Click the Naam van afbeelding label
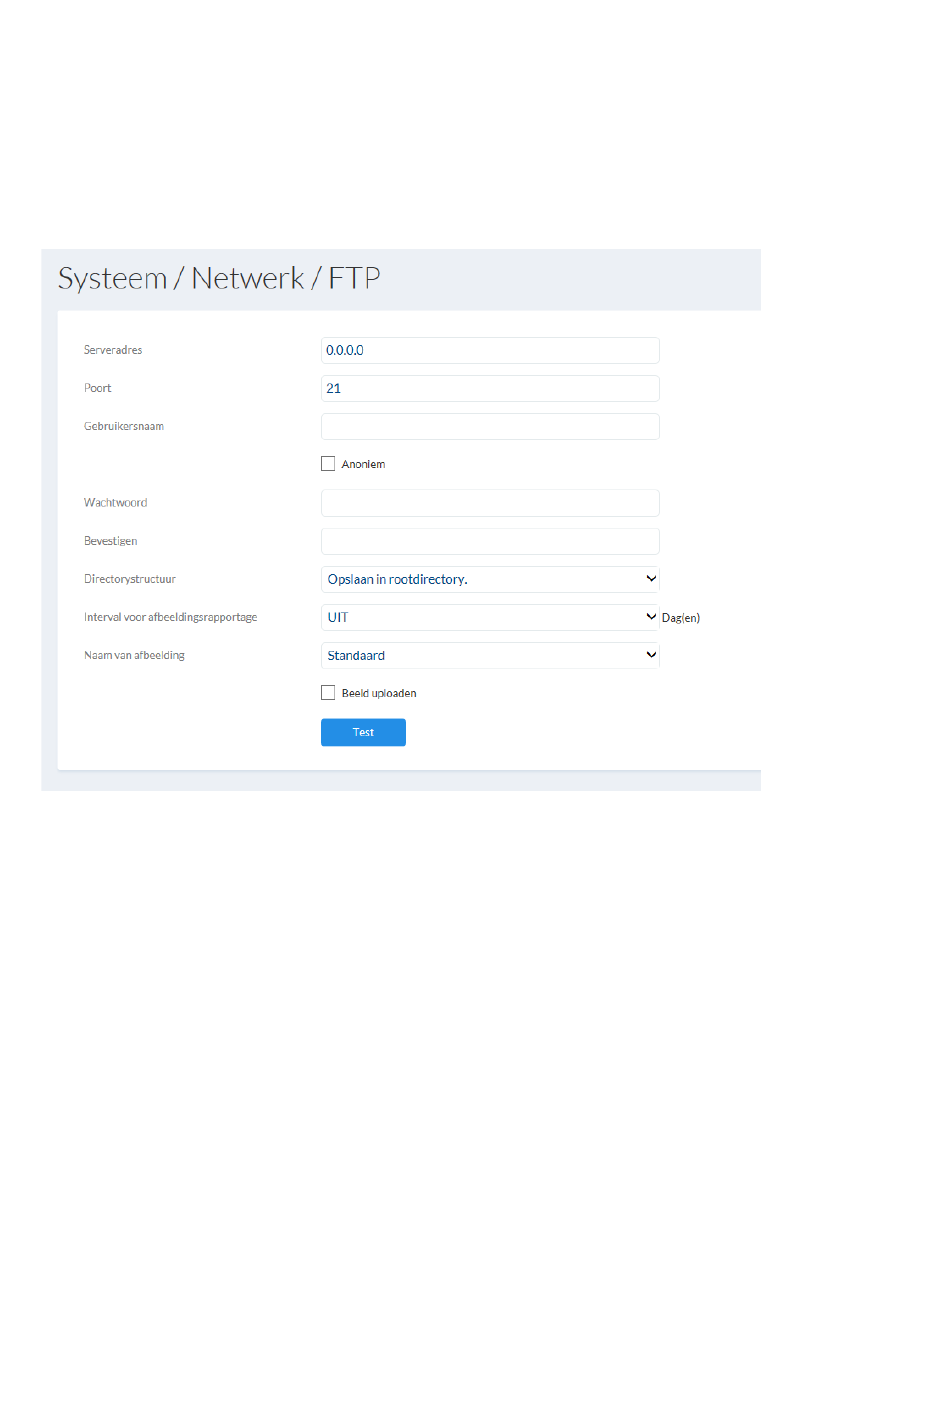Image resolution: width=950 pixels, height=1409 pixels. click(135, 655)
